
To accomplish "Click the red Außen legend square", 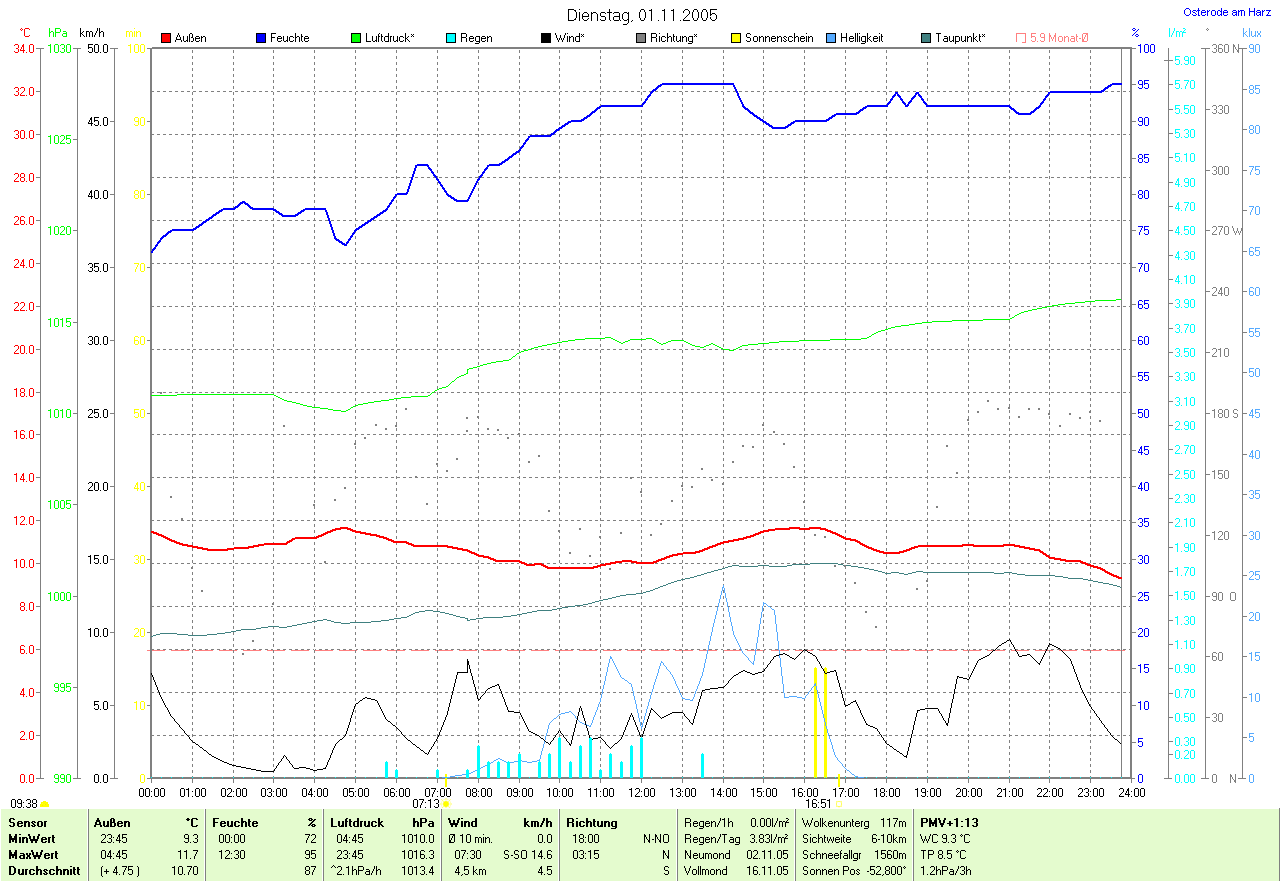I will click(x=166, y=38).
